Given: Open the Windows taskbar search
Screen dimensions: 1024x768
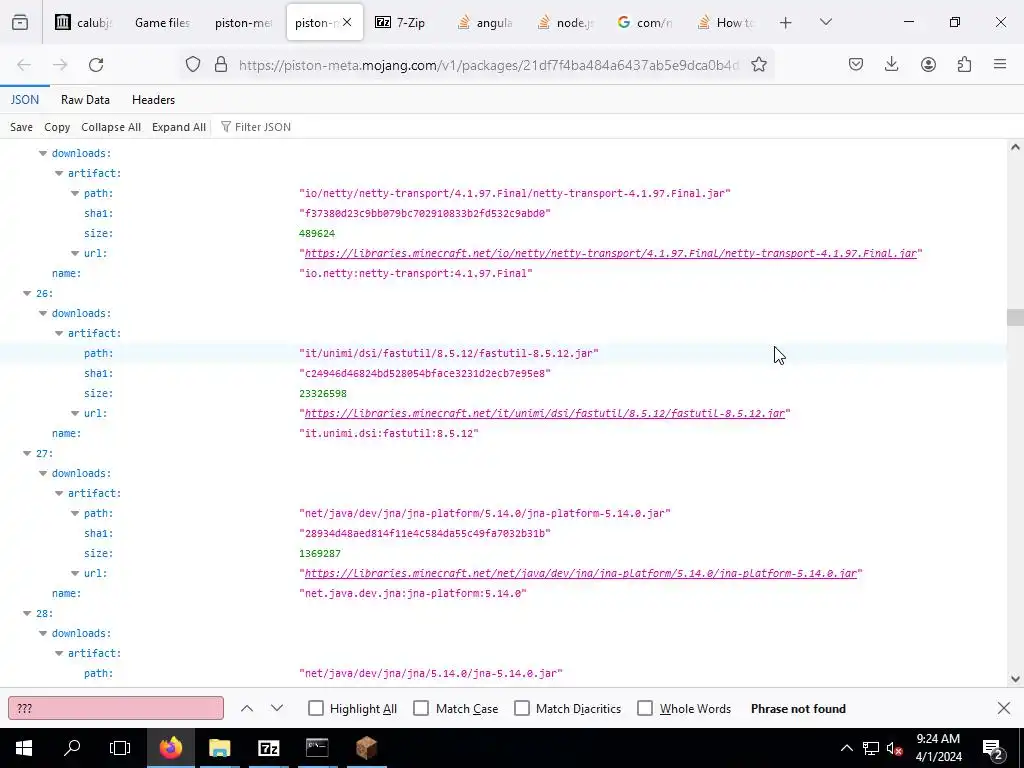Looking at the screenshot, I should coord(72,748).
